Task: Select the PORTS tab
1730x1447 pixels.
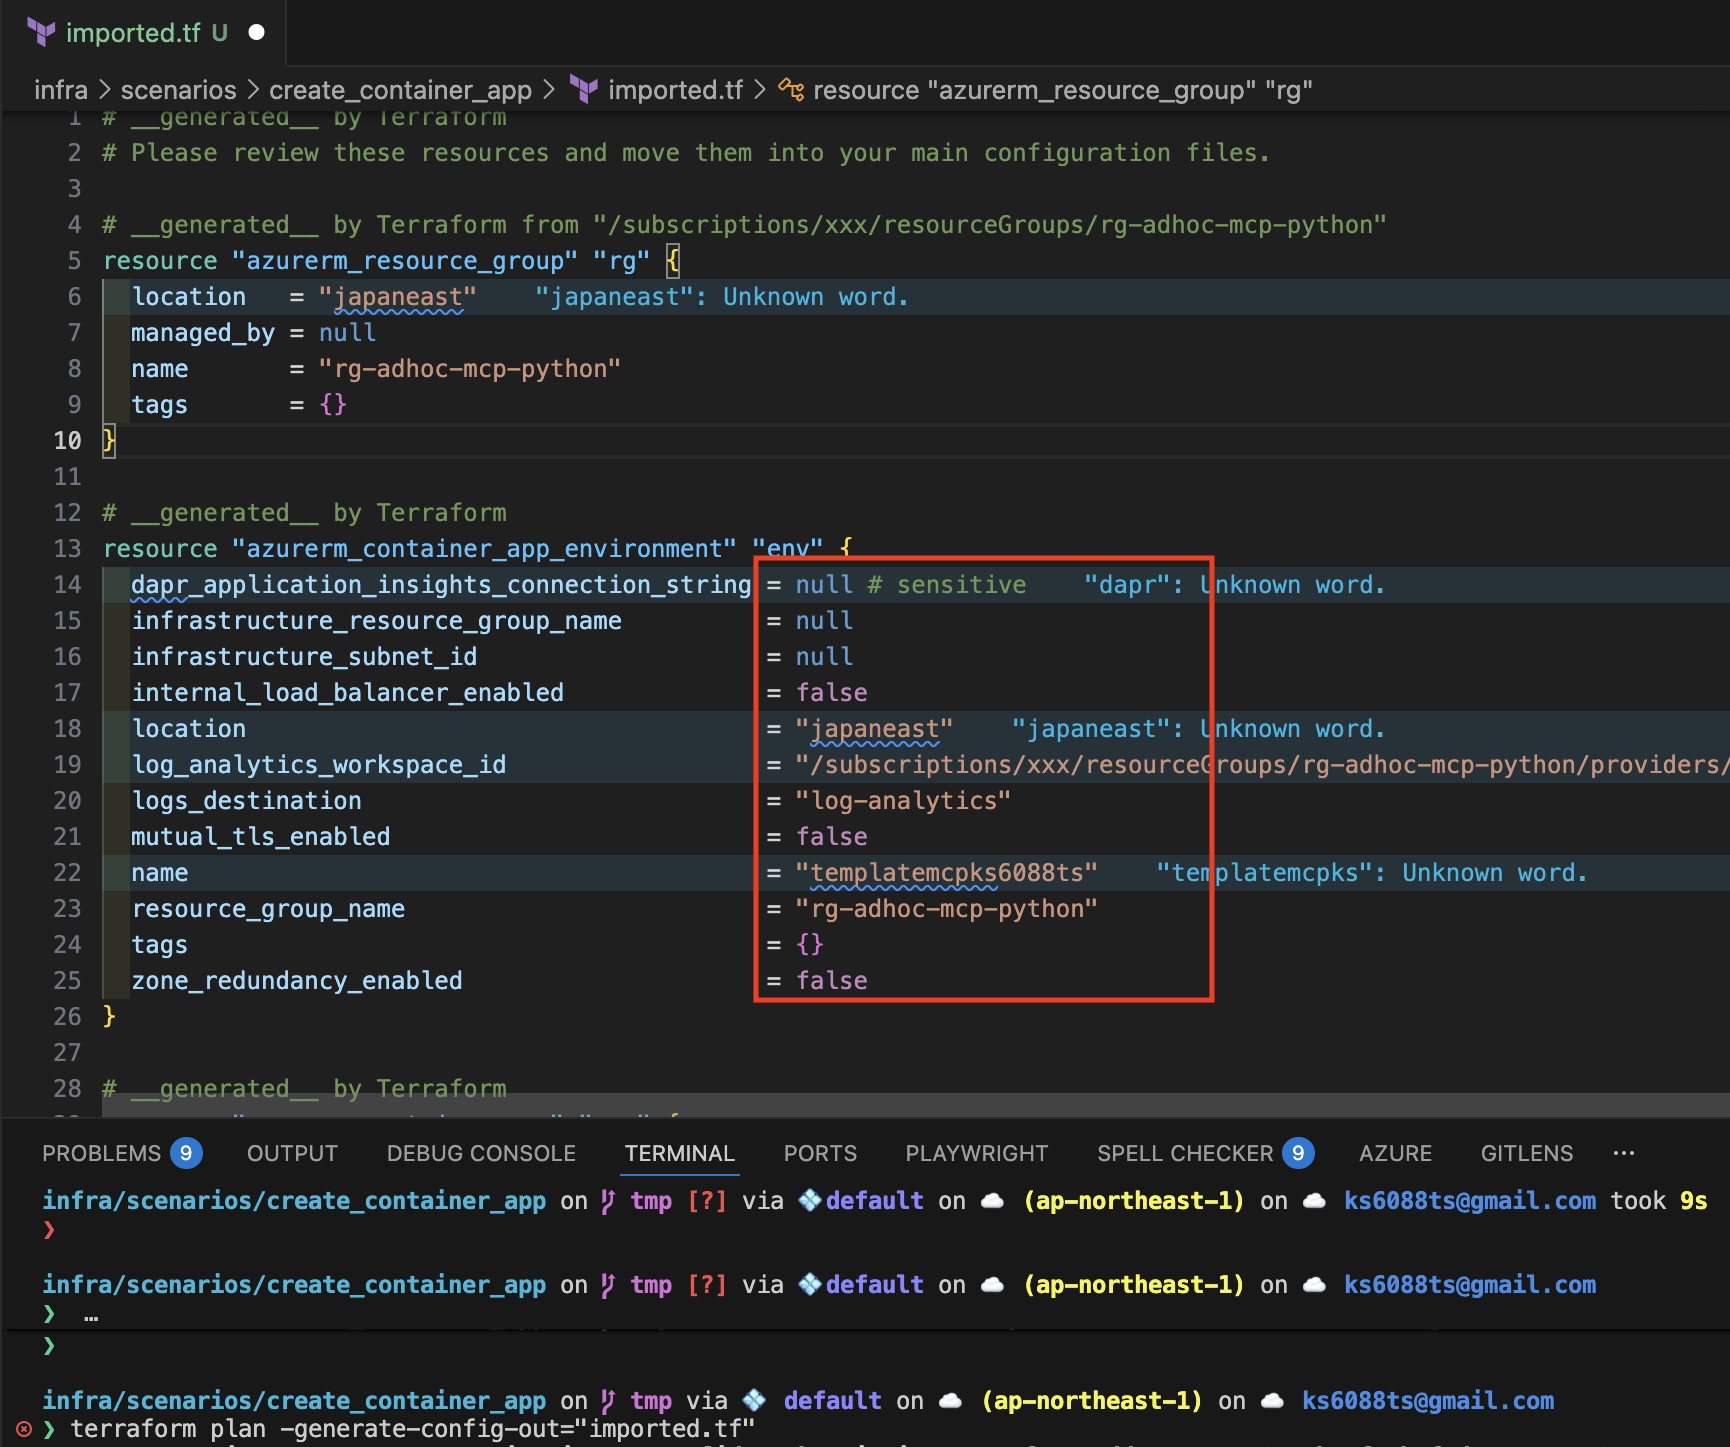Action: [820, 1153]
